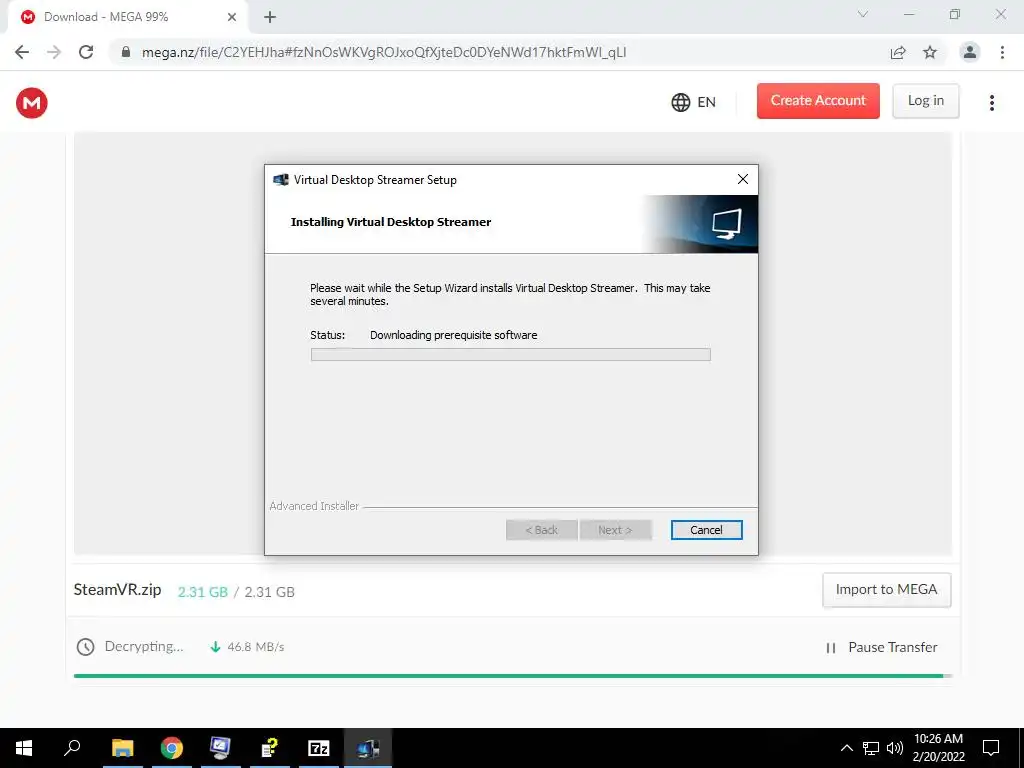
Task: Switch to Chrome in the taskbar
Action: pos(172,748)
